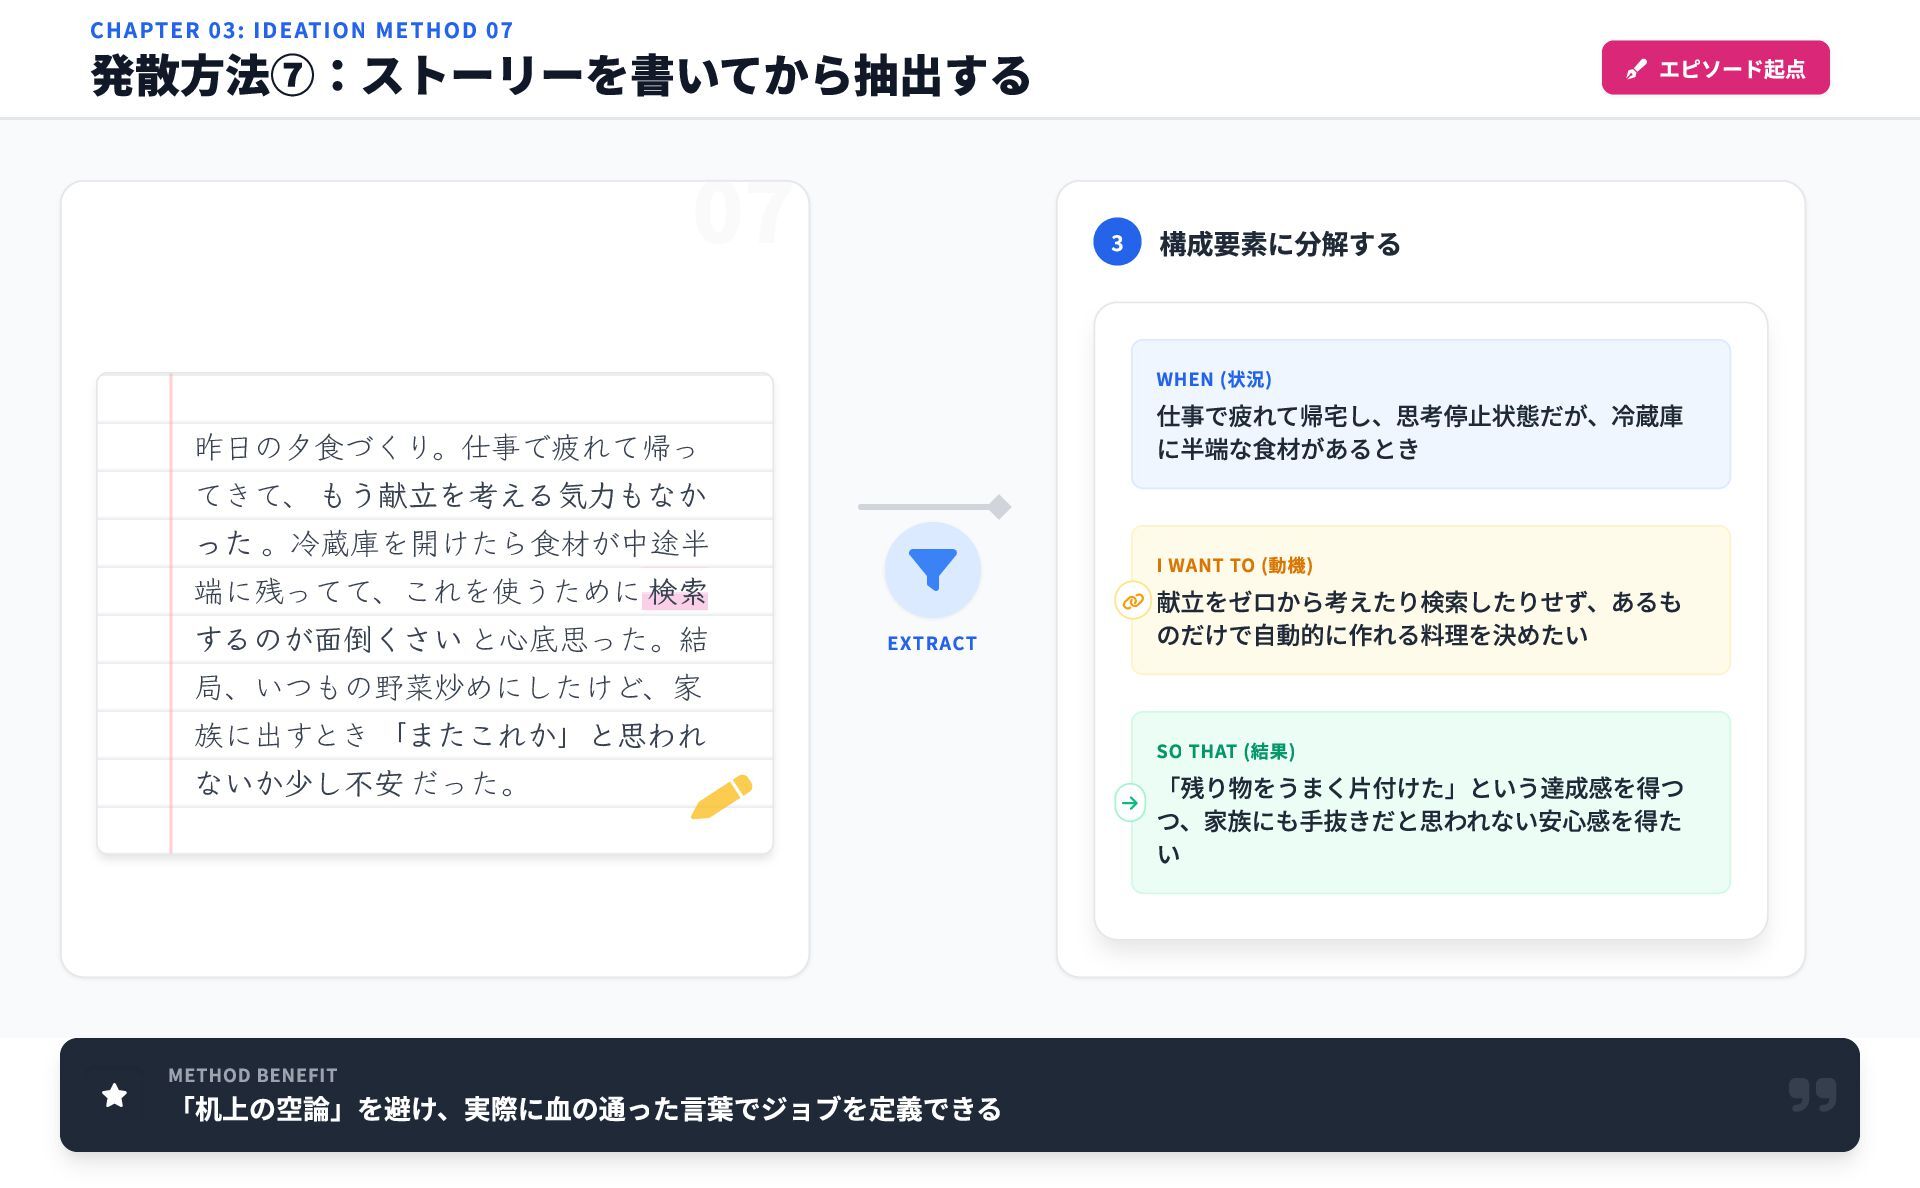1920x1188 pixels.
Task: Click the blue step number 3 circle
Action: [x=1117, y=243]
